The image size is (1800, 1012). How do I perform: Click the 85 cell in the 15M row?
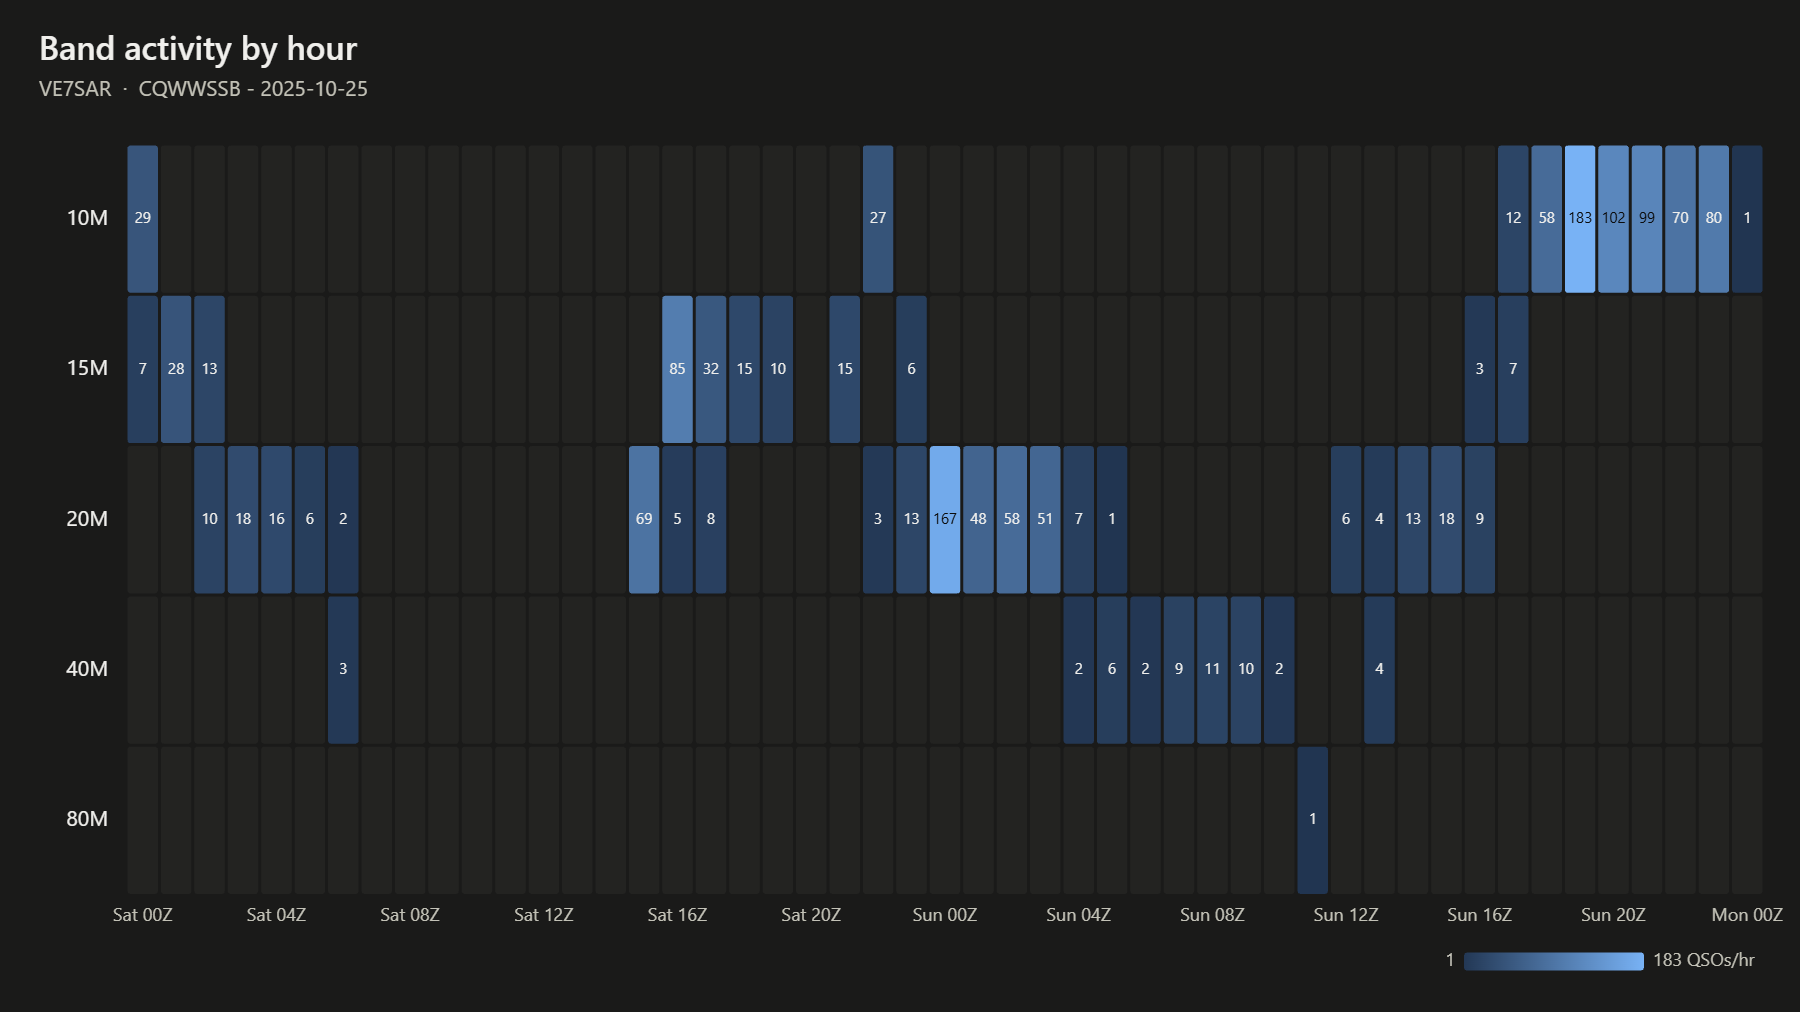coord(677,369)
